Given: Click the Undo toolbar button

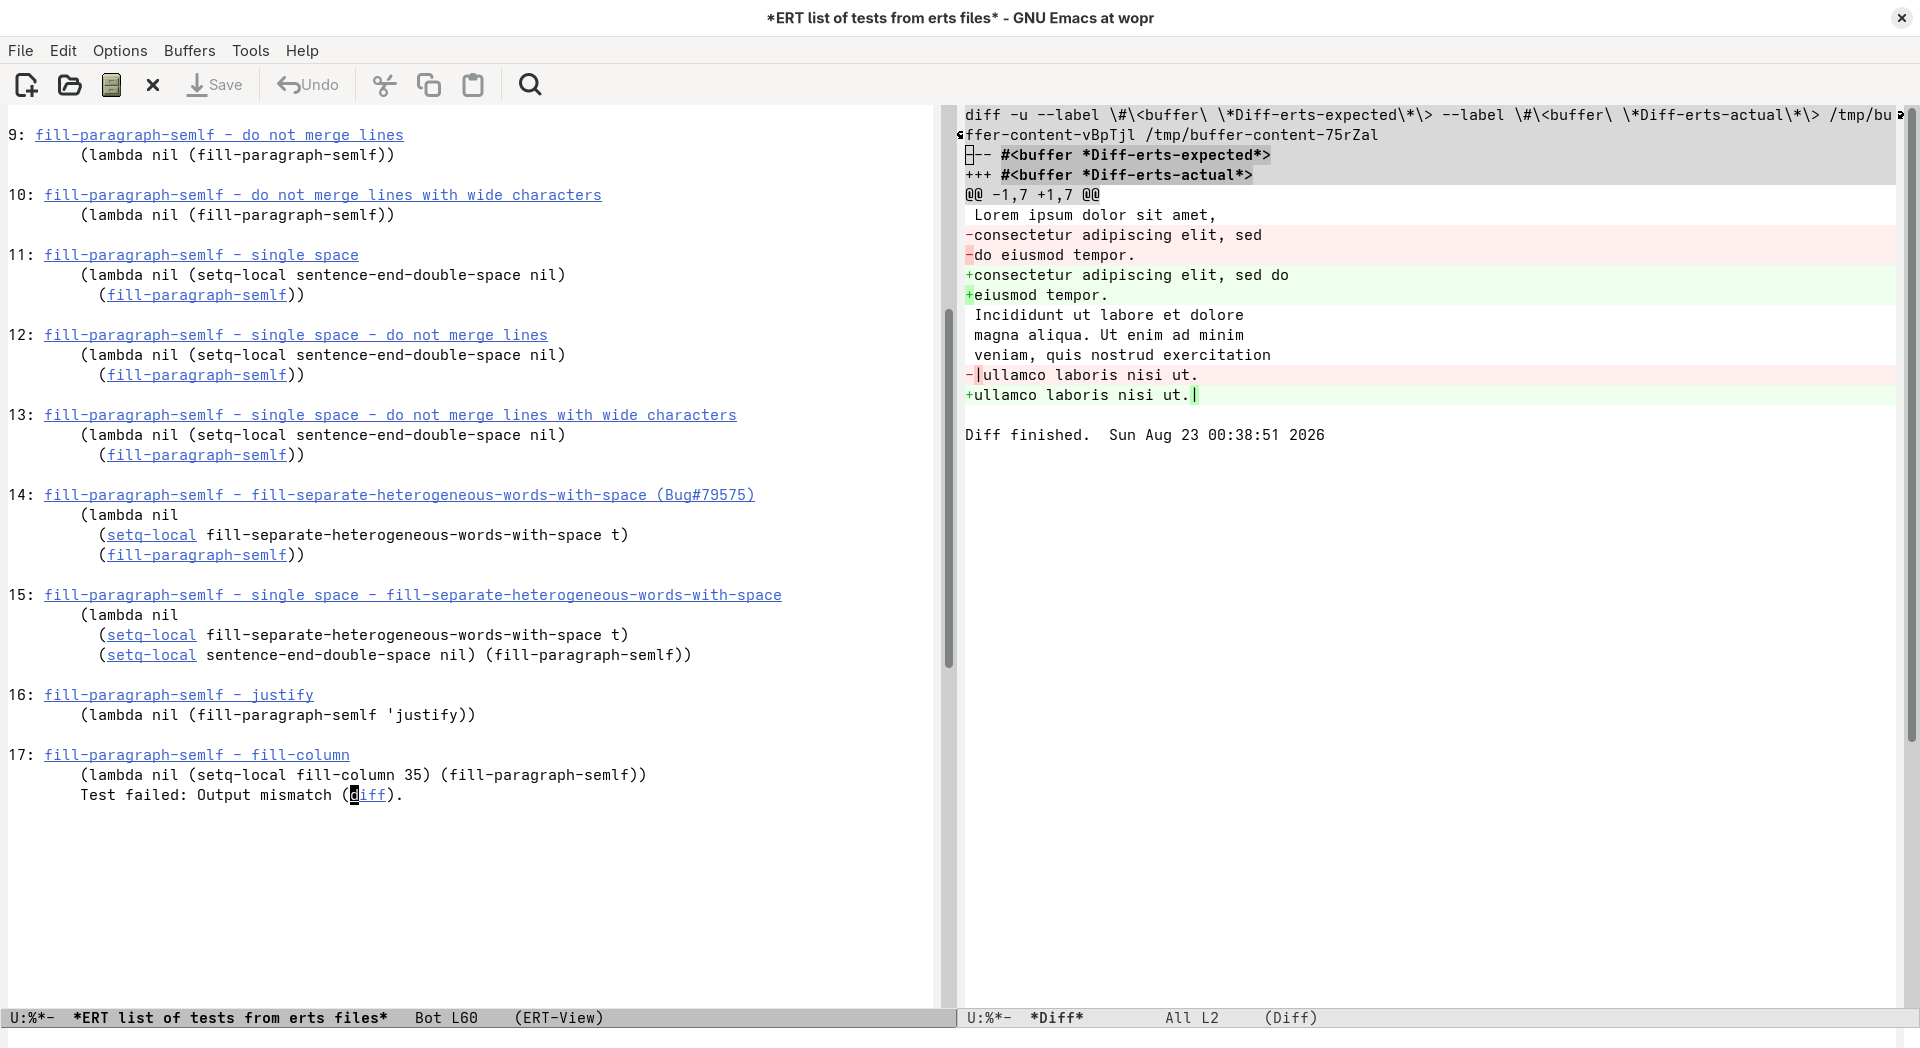Looking at the screenshot, I should (x=308, y=85).
